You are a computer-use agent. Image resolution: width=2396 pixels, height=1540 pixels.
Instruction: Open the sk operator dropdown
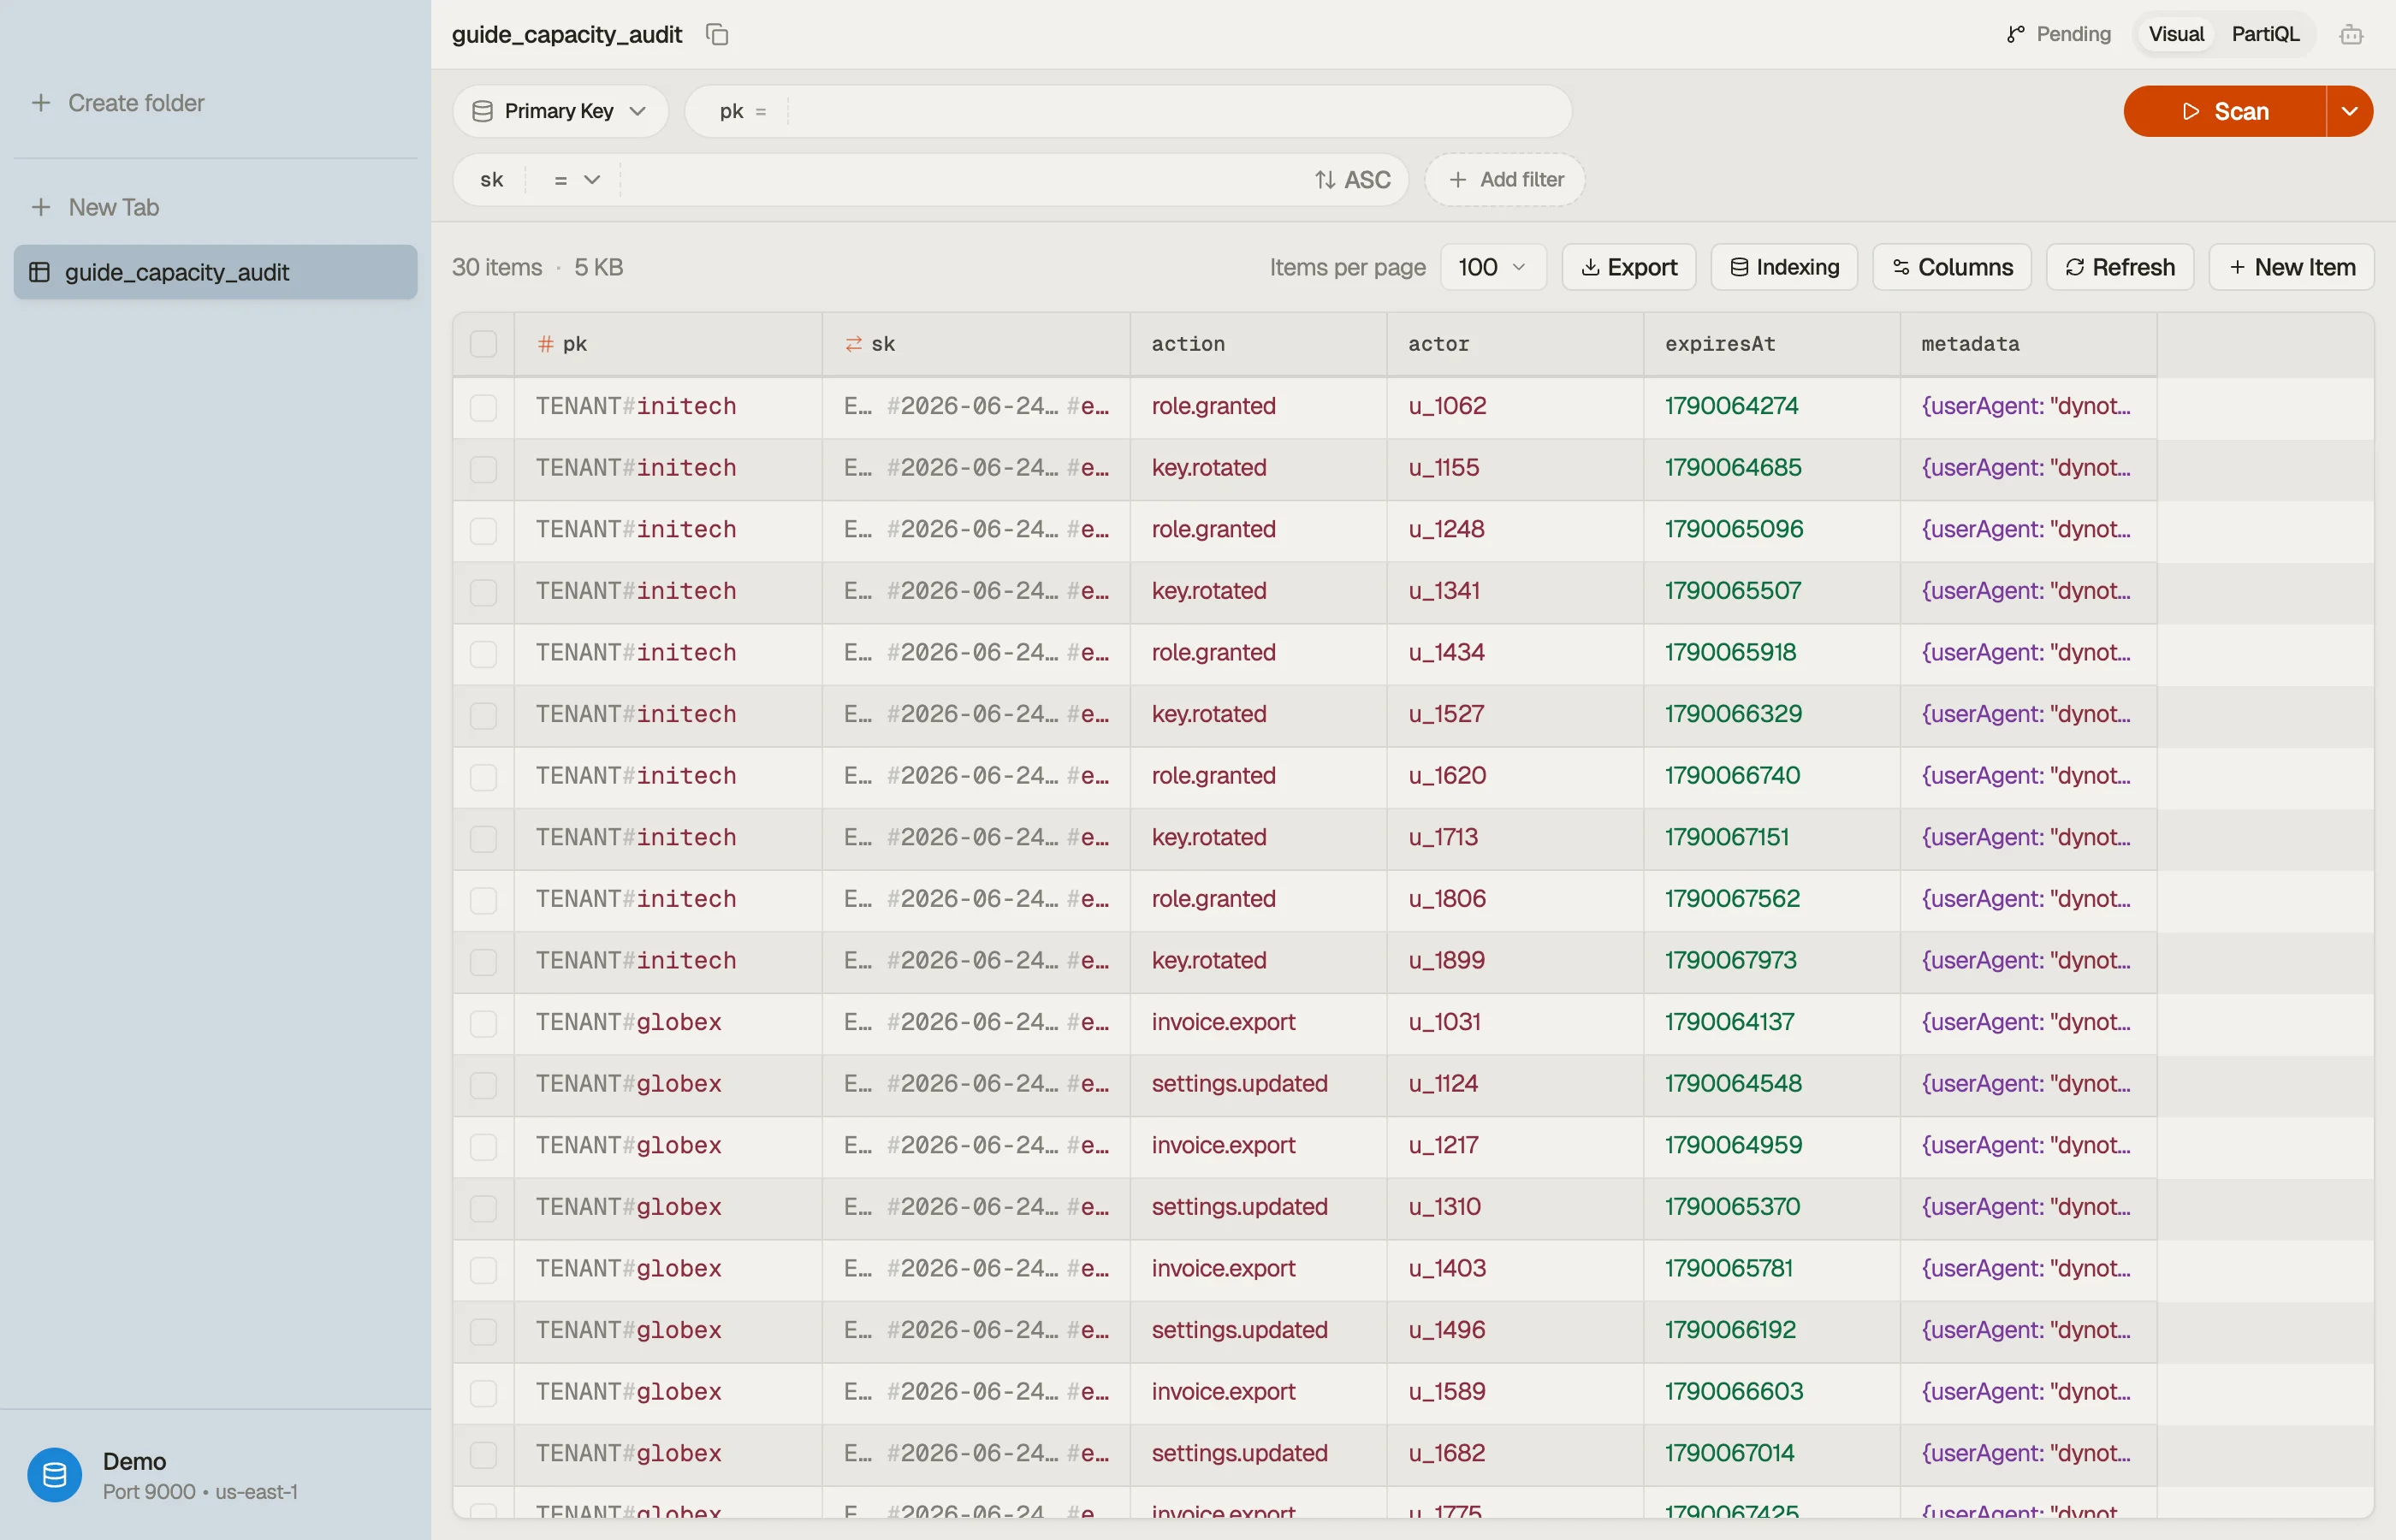pyautogui.click(x=576, y=180)
